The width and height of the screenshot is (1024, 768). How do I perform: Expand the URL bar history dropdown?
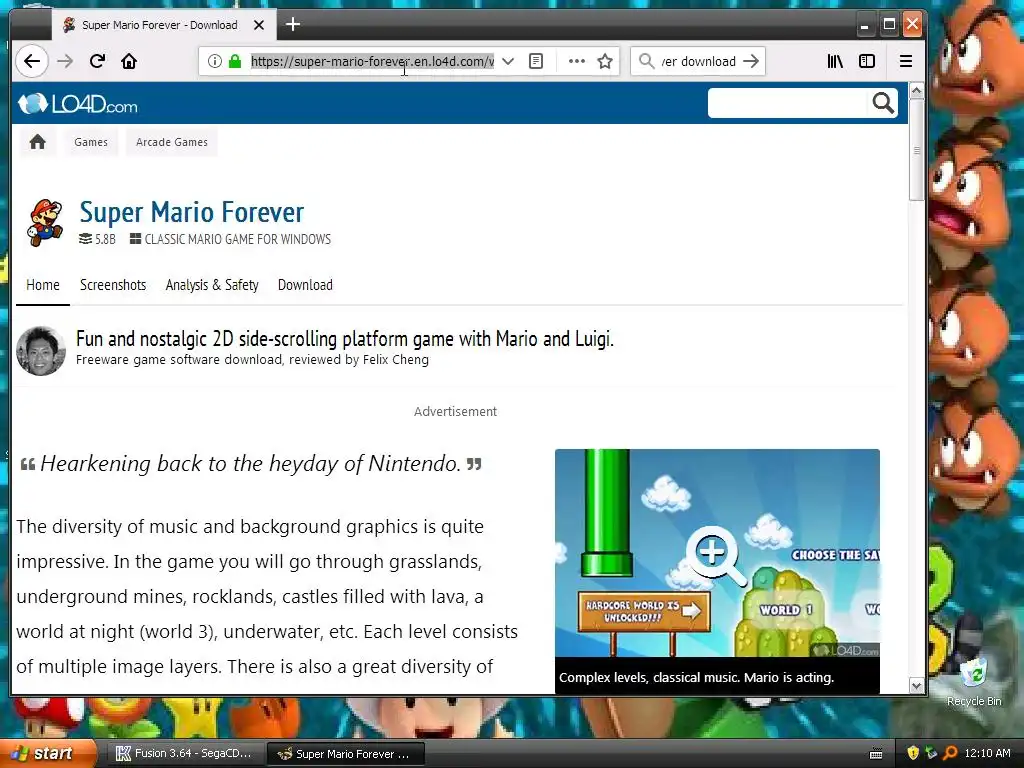tap(508, 61)
